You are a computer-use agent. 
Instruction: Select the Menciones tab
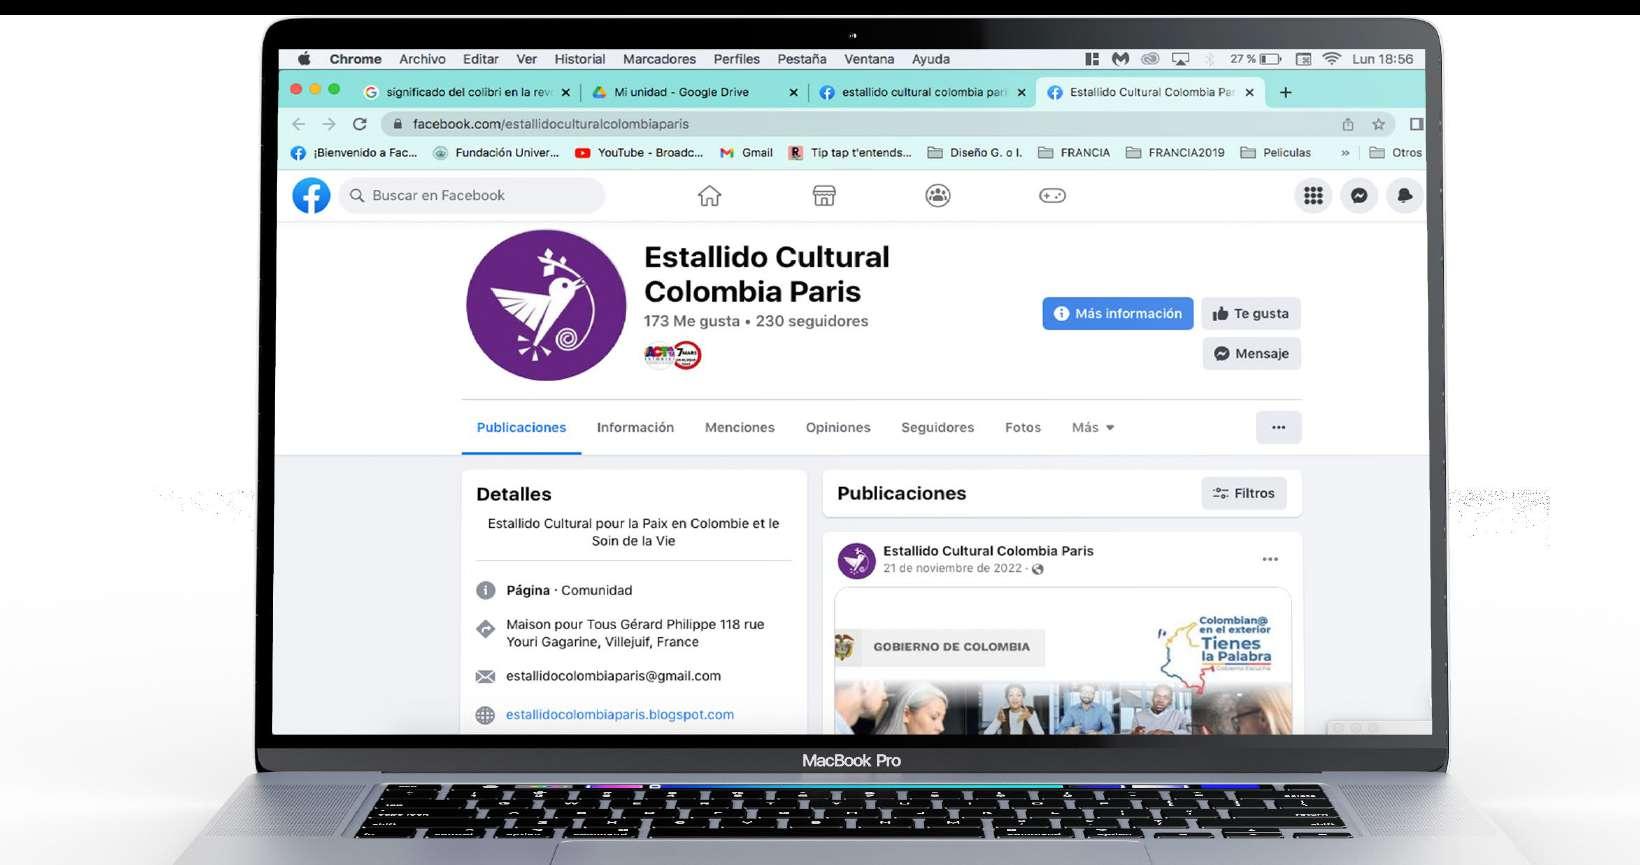coord(740,427)
